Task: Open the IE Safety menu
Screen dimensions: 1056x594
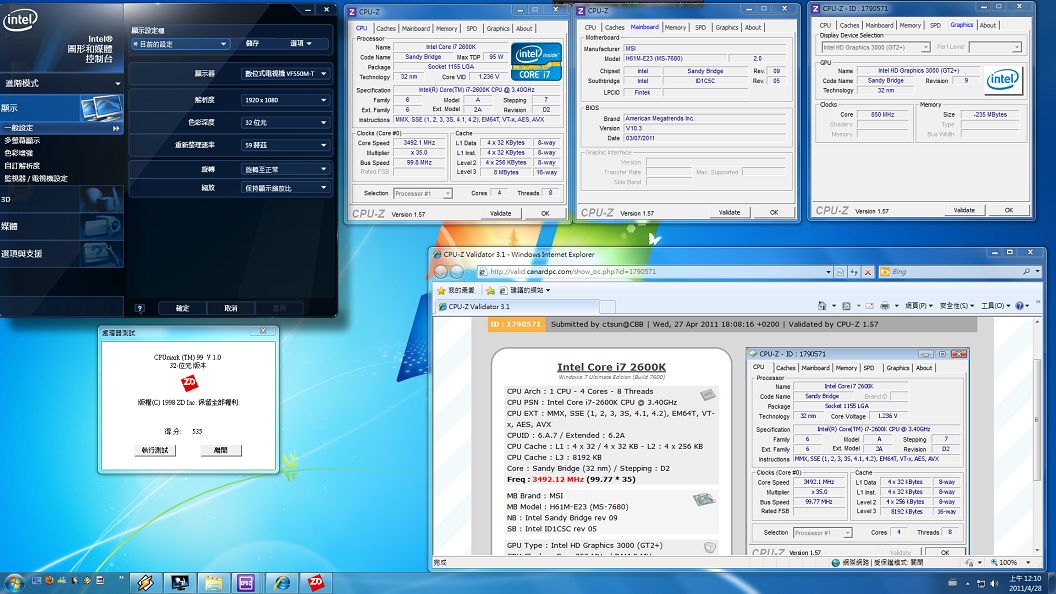Action: click(957, 306)
